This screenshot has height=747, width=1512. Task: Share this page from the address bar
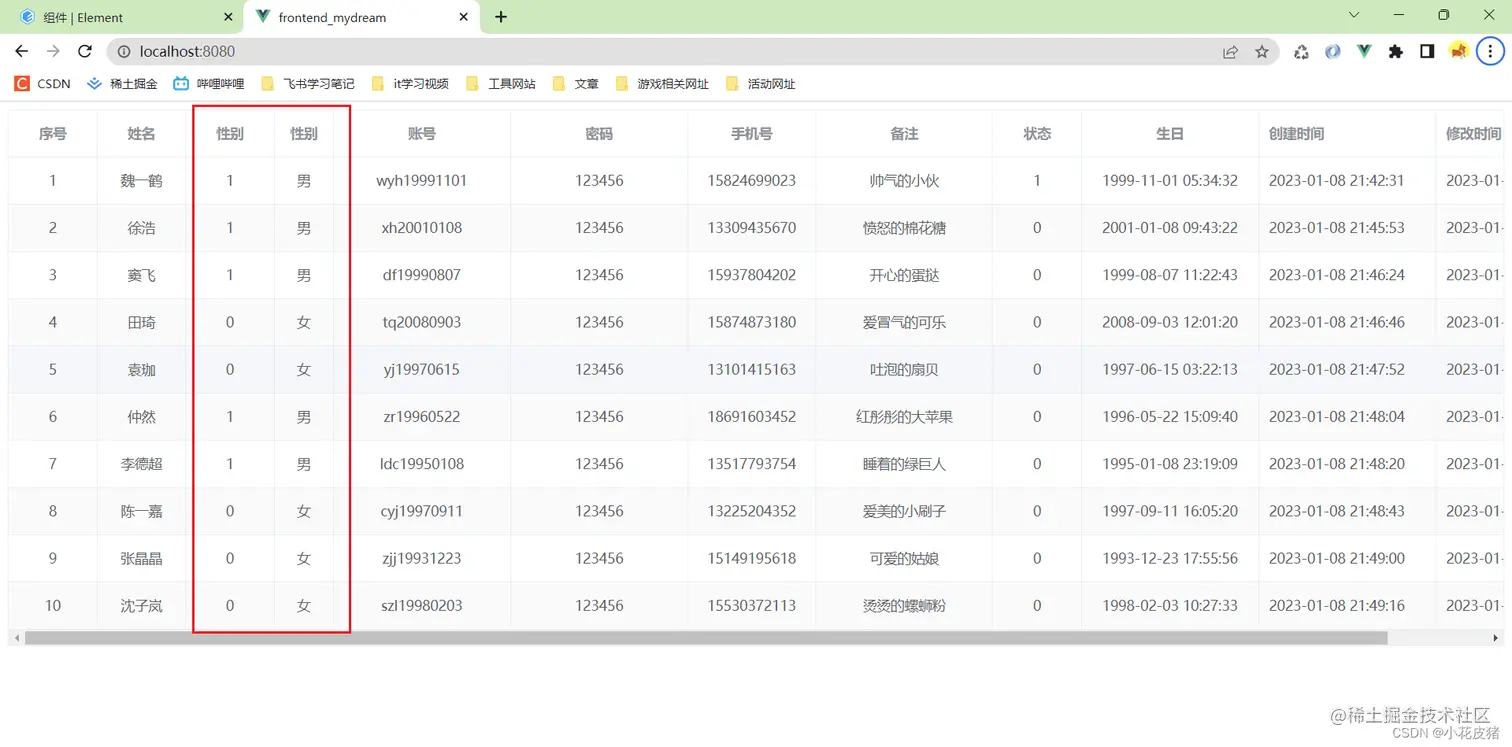click(x=1230, y=52)
